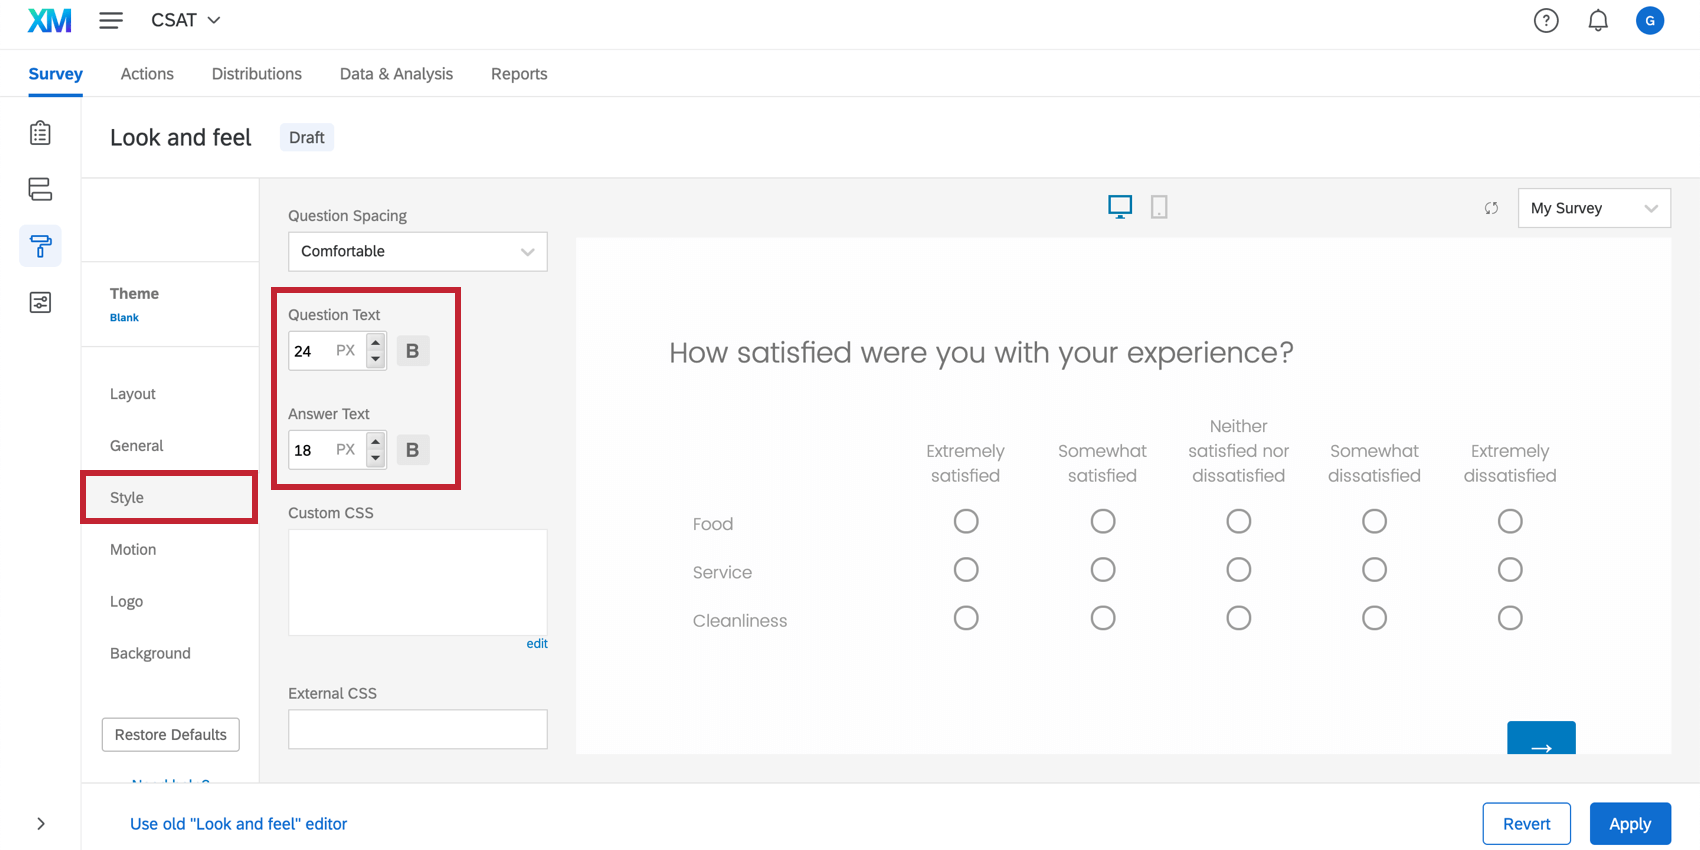Viewport: 1700px width, 850px height.
Task: Toggle bold for Answer Text
Action: 412,450
